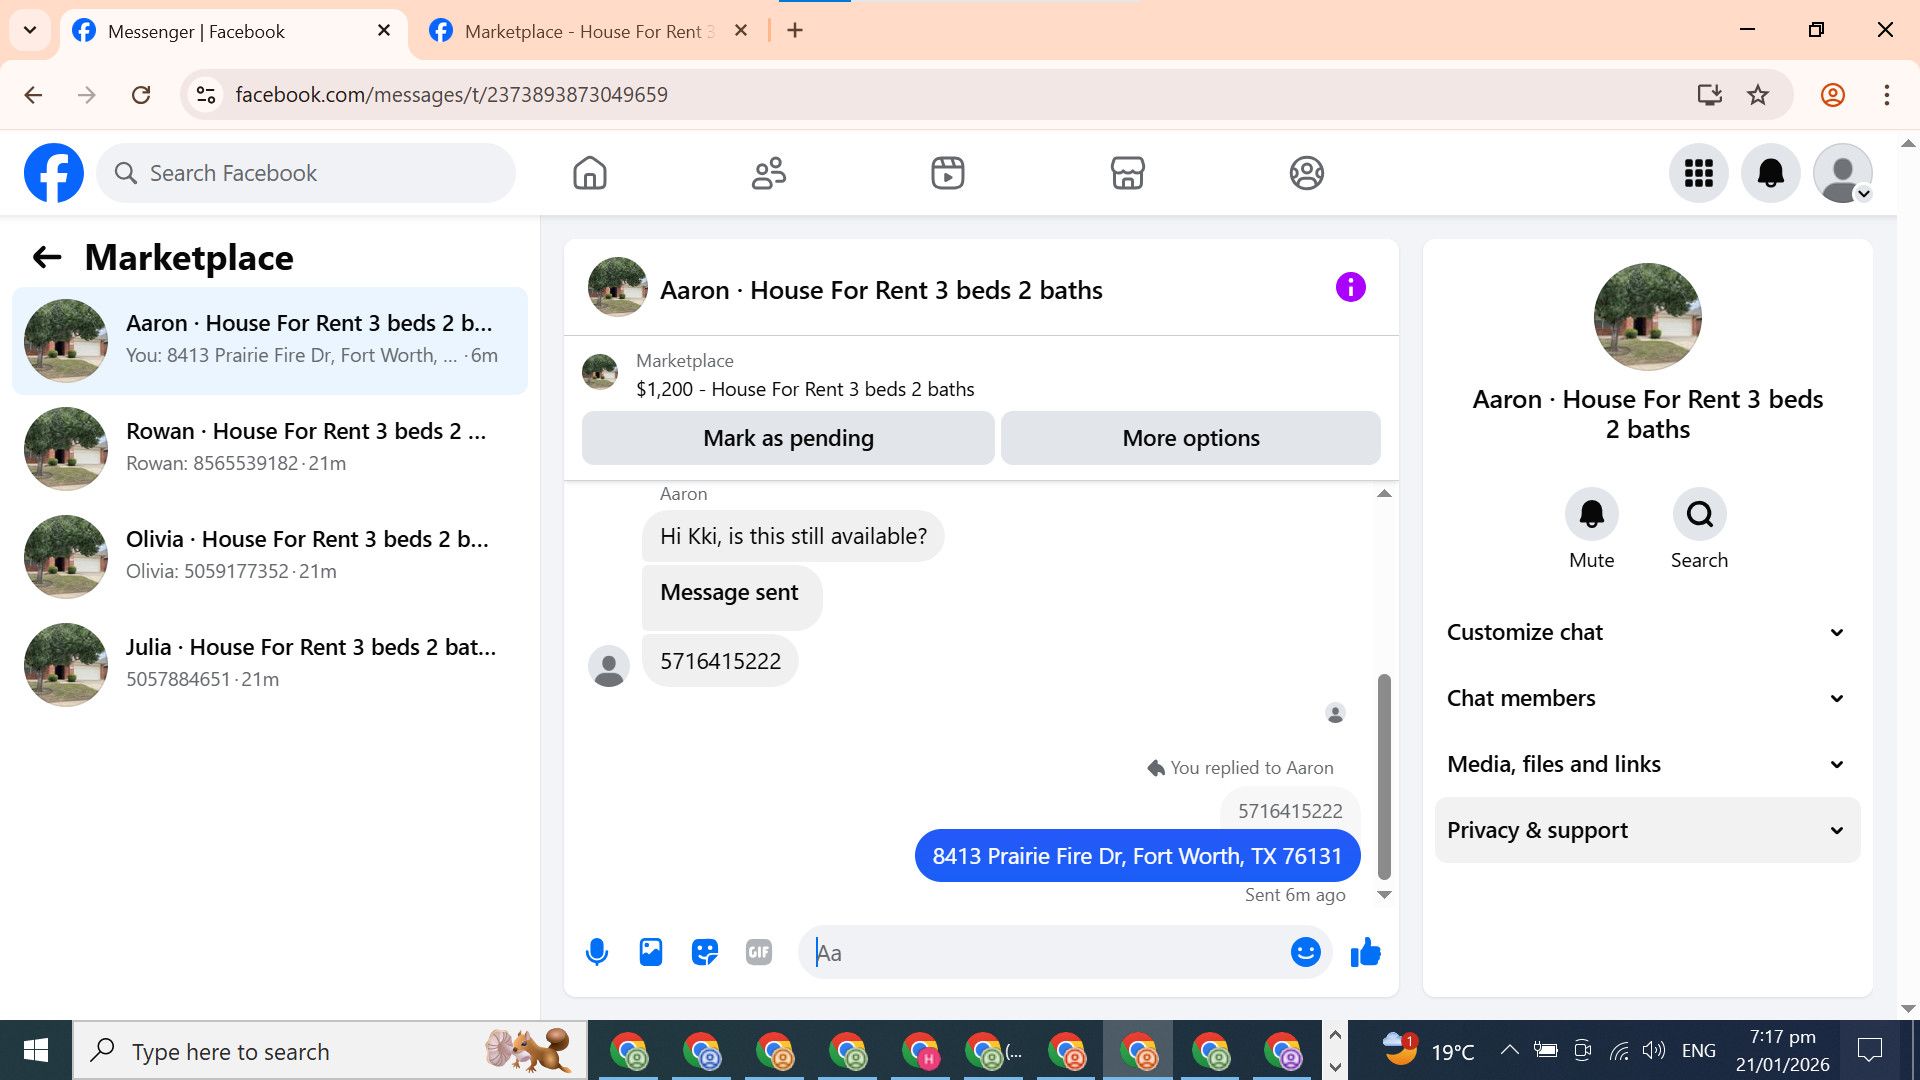Open the sticker picker icon
This screenshot has width=1920, height=1080.
click(705, 952)
